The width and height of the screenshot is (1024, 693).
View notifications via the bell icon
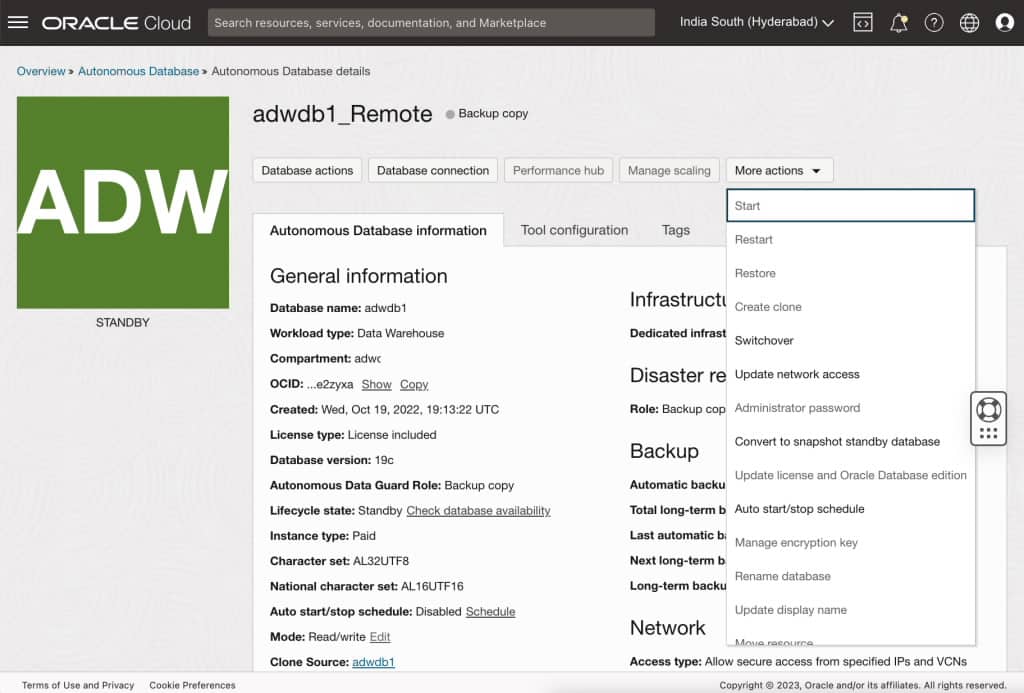point(898,22)
